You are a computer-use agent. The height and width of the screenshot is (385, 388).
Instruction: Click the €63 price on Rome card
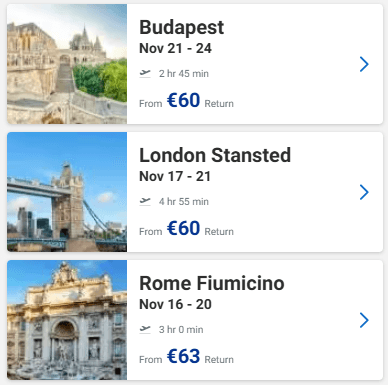(183, 356)
